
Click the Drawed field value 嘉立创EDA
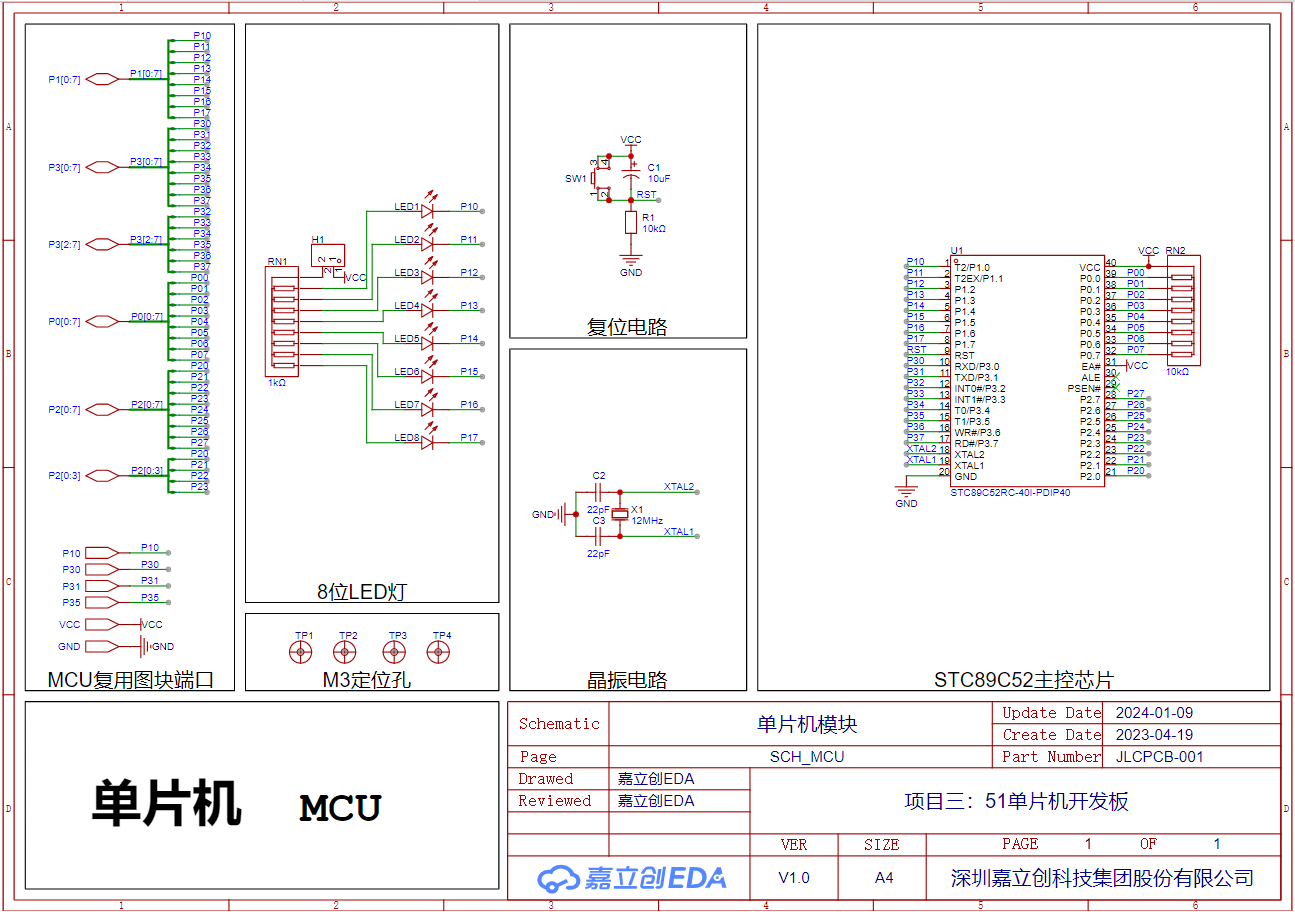656,779
